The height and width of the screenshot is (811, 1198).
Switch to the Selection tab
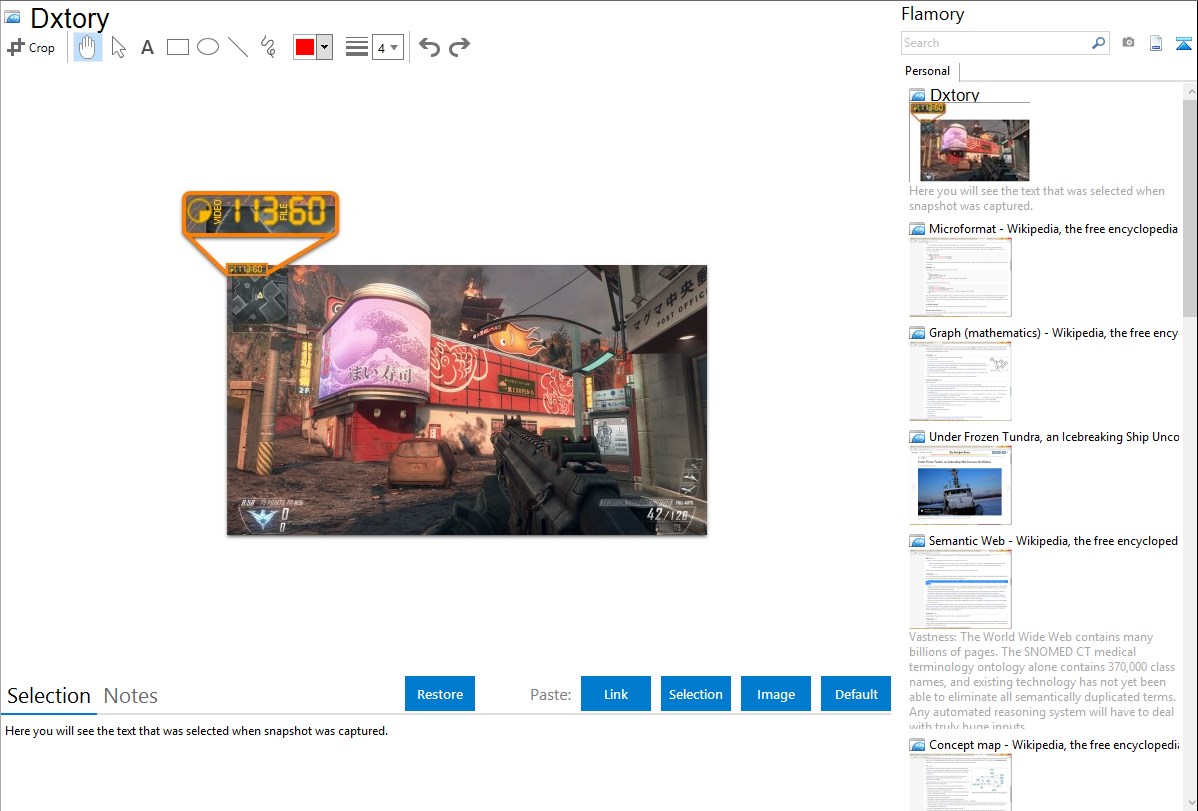click(49, 696)
